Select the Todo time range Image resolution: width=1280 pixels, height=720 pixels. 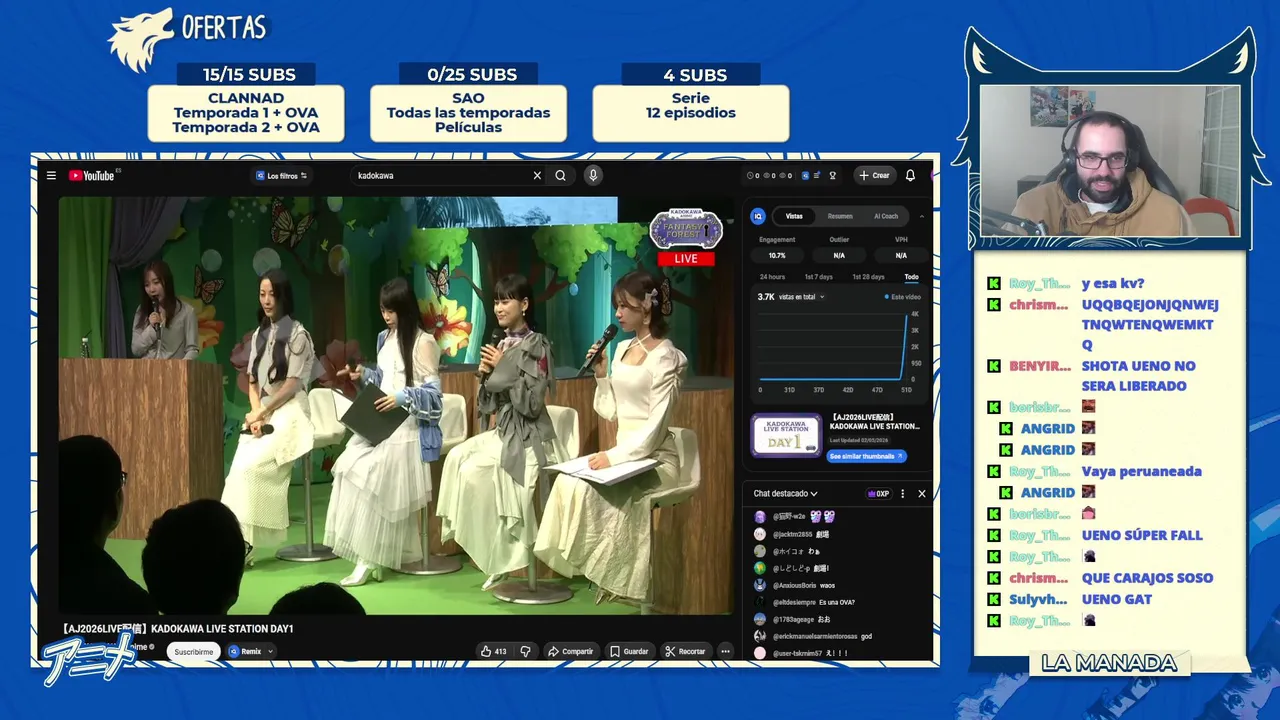click(911, 276)
